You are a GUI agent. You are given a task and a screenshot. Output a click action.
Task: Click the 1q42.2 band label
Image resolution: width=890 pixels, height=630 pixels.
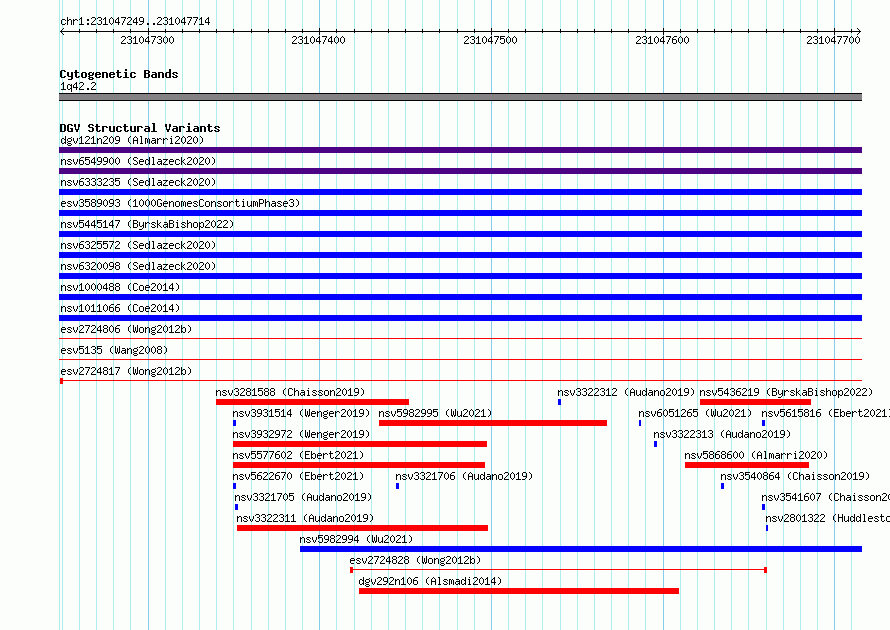point(78,86)
